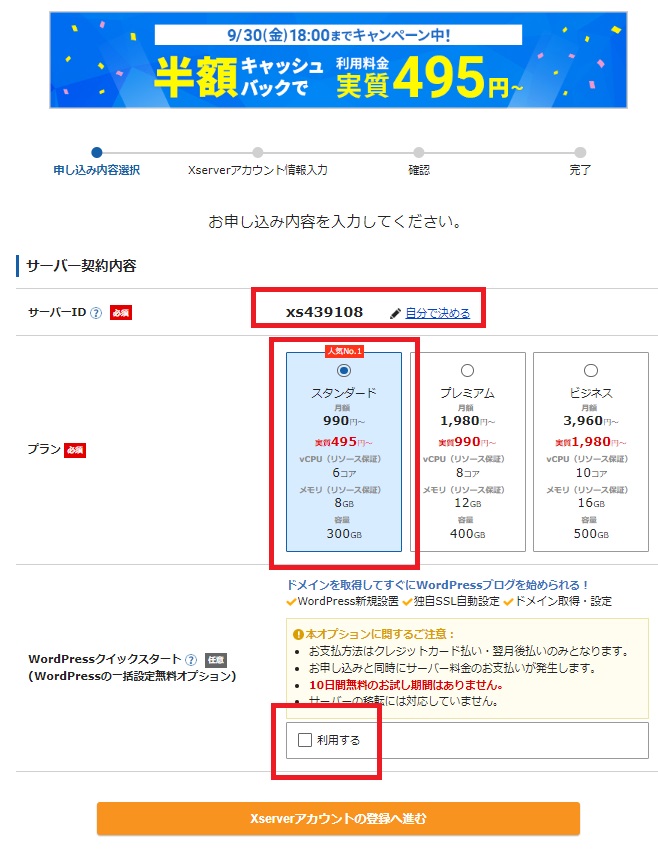The height and width of the screenshot is (866, 658).
Task: Click Xserverアカウントの登録へ進む button
Action: pos(338,819)
